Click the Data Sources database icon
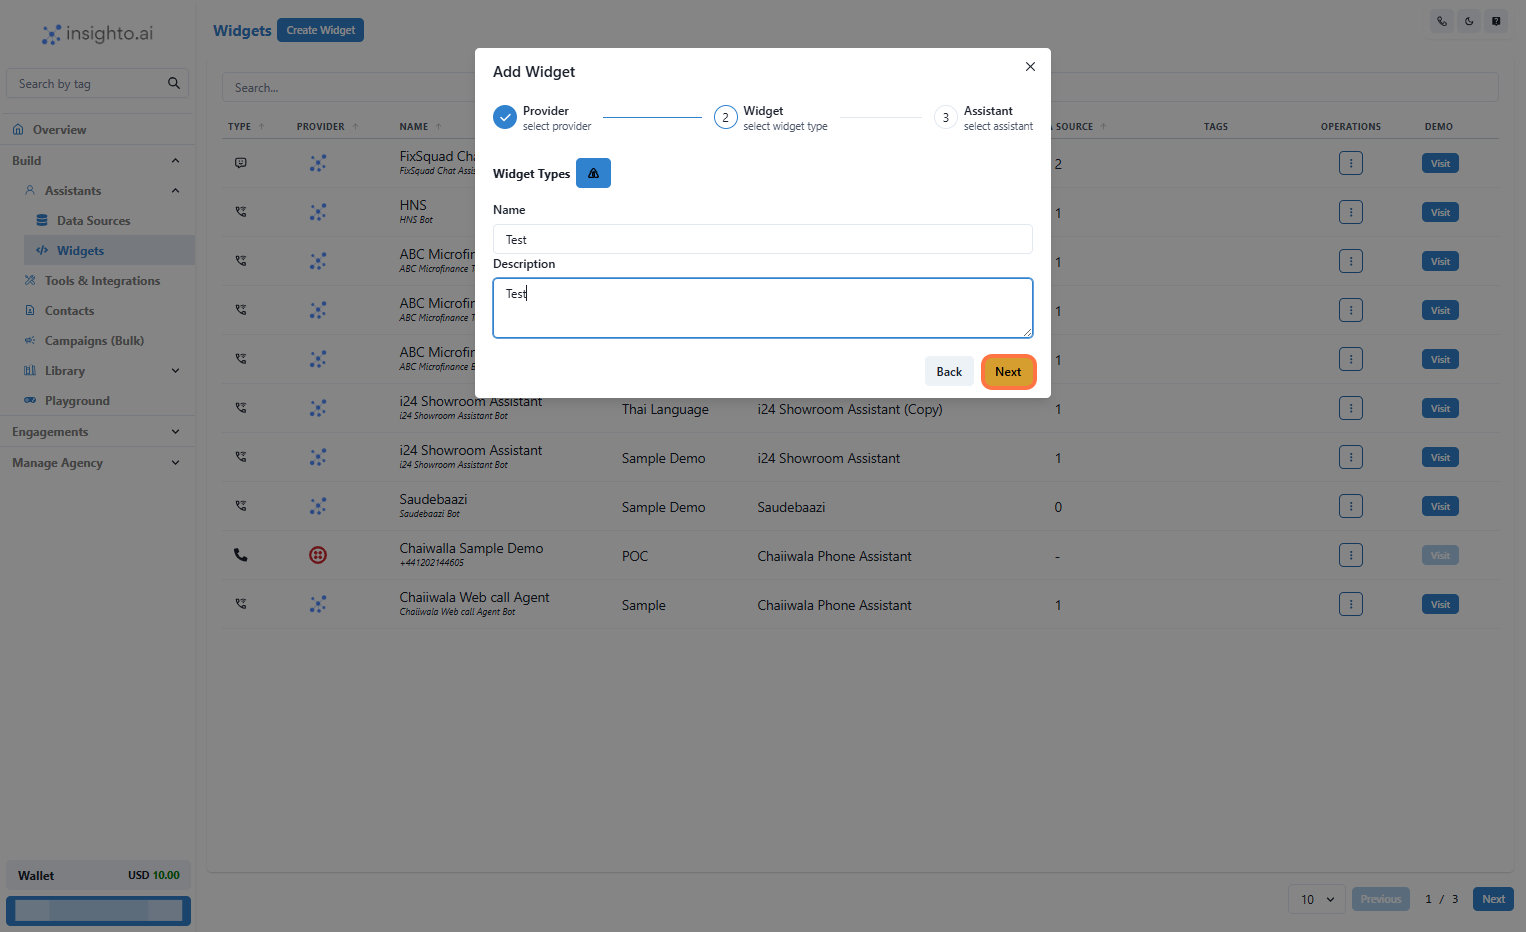1526x932 pixels. coord(42,220)
